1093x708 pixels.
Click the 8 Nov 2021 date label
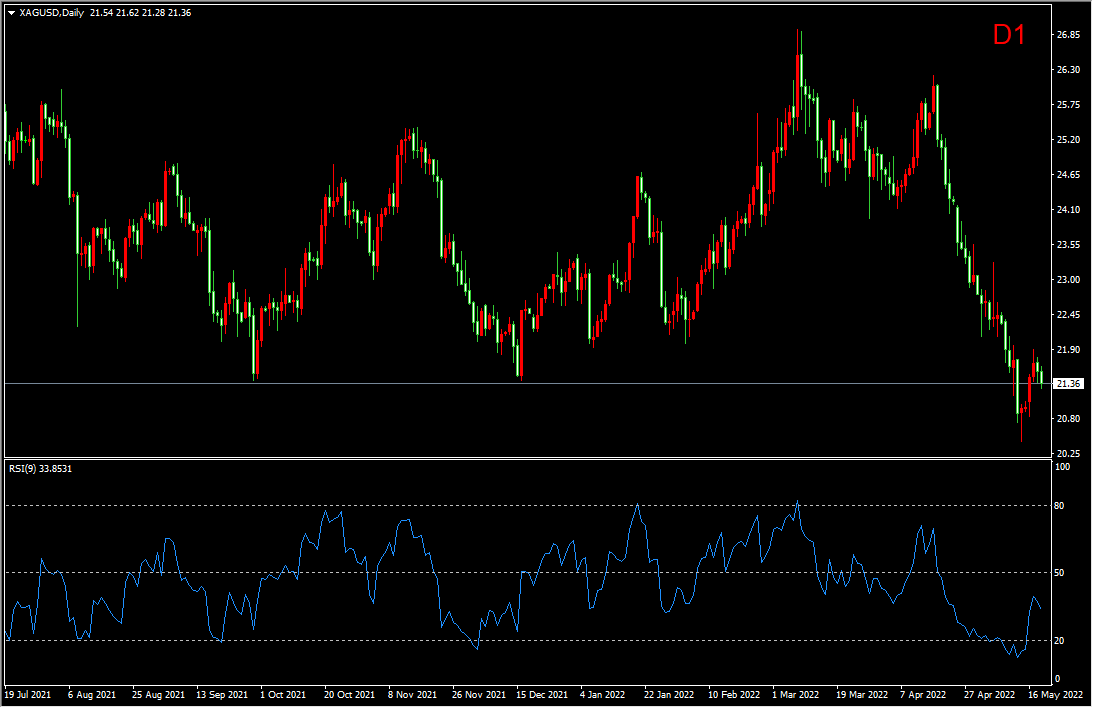tap(413, 695)
